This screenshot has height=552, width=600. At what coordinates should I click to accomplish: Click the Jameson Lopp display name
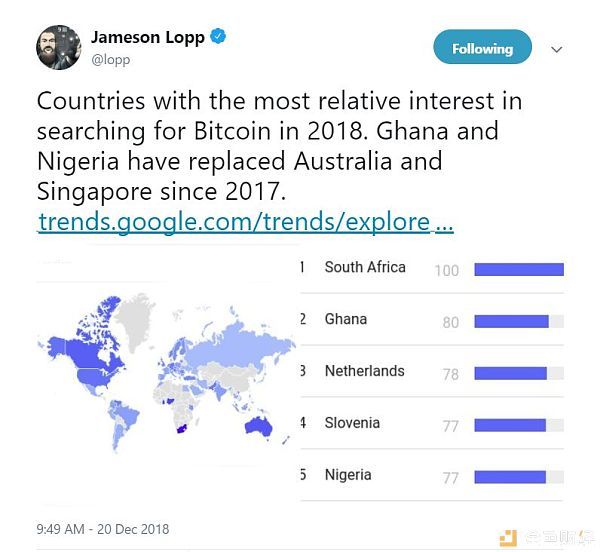coord(148,37)
